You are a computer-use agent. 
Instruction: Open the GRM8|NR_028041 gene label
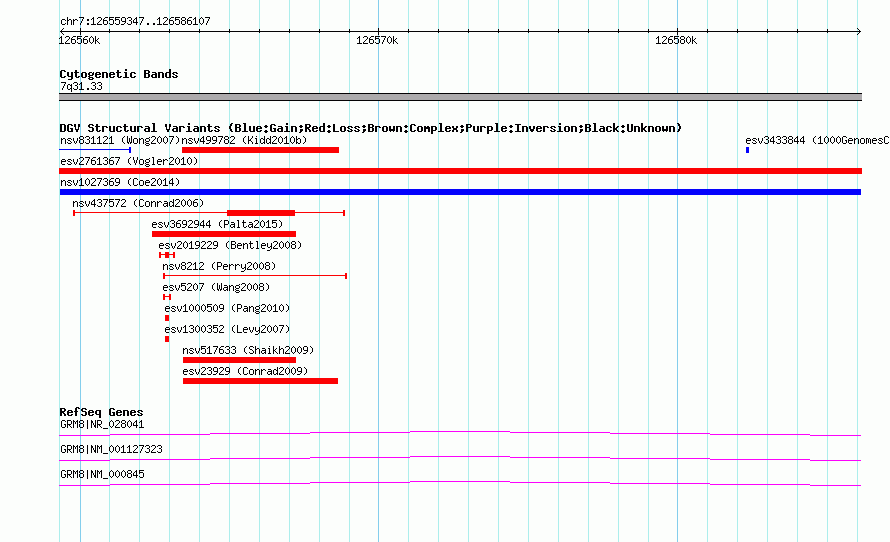102,425
